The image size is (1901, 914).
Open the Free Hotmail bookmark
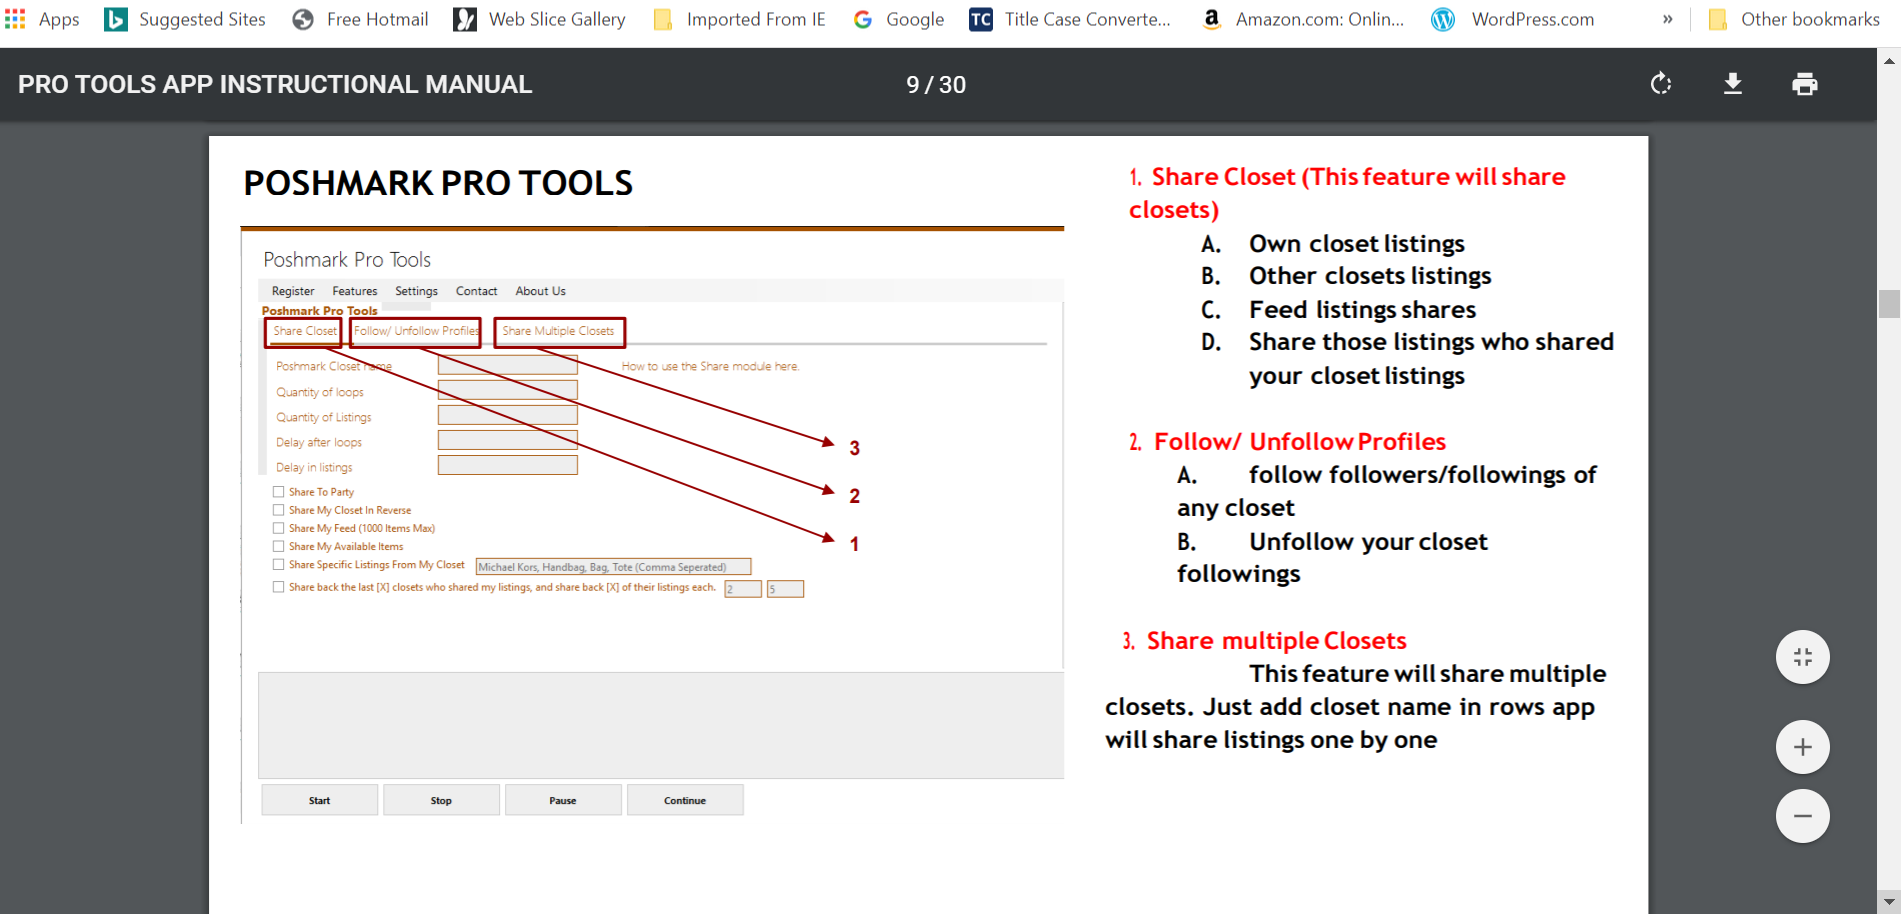(360, 19)
